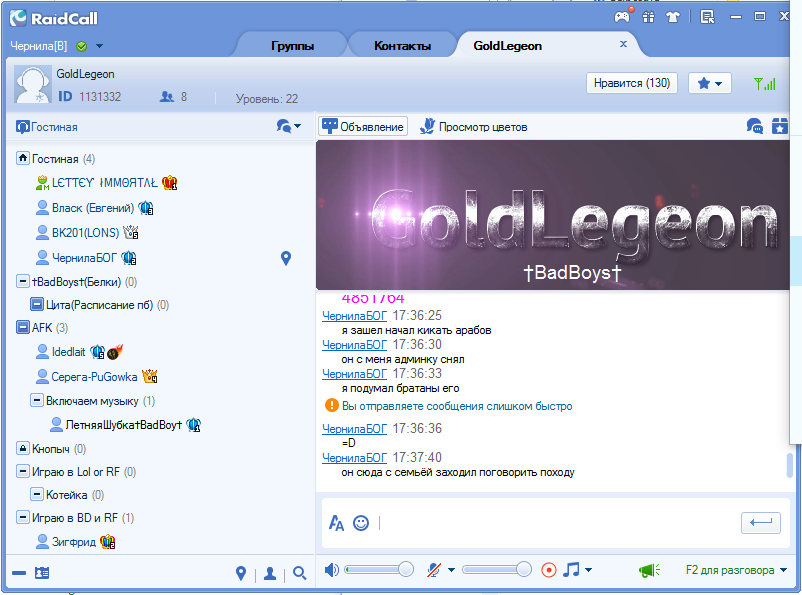Click the chat scrollbar thumb
The height and width of the screenshot is (595, 802).
(790, 465)
